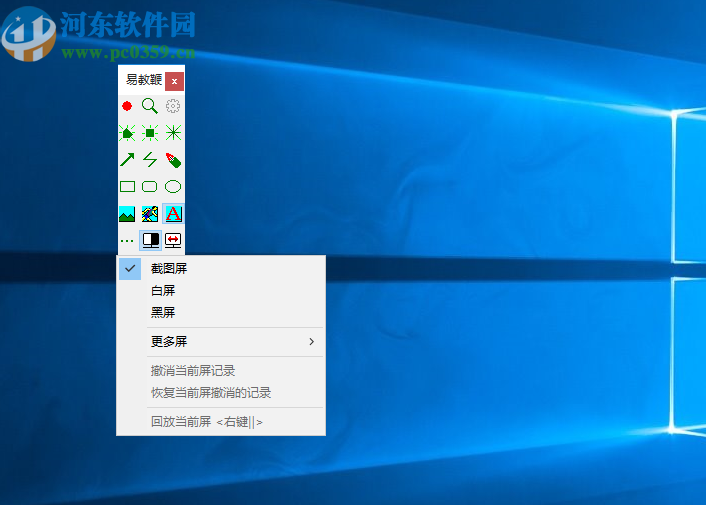Click 恢复当前屏撤消的记录 menu entry

221,393
